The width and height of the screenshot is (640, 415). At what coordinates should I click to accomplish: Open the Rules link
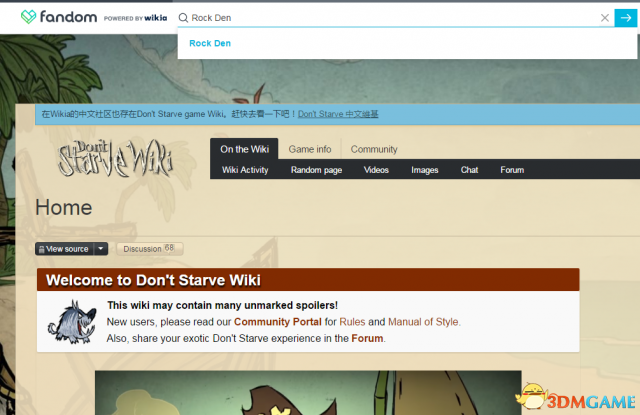pyautogui.click(x=352, y=322)
